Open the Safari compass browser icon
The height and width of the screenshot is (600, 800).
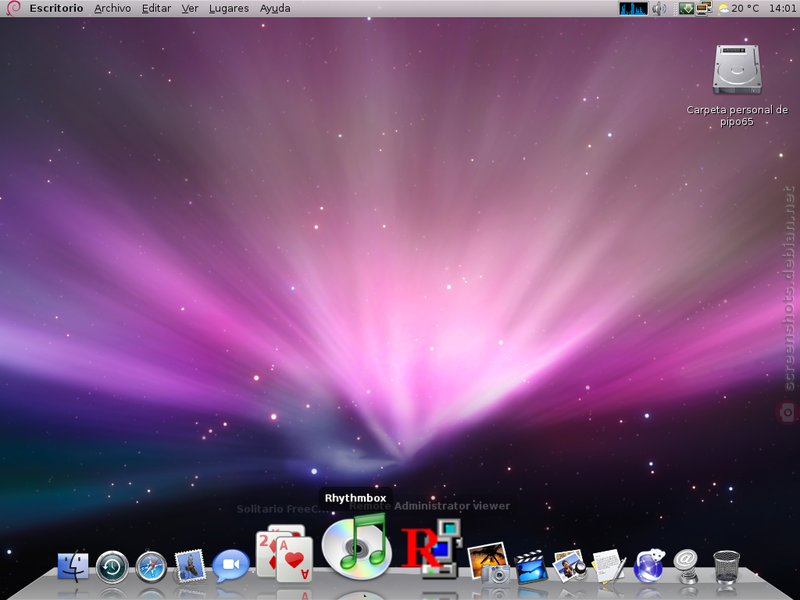[152, 567]
